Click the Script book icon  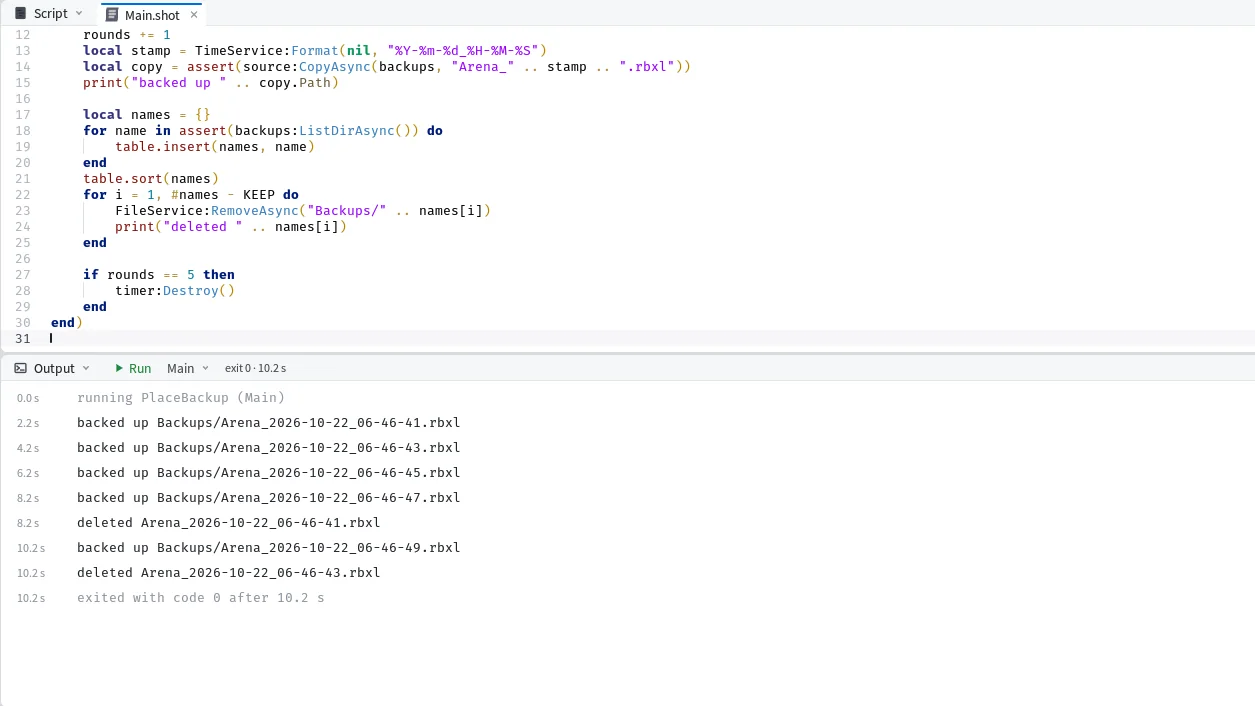[20, 13]
